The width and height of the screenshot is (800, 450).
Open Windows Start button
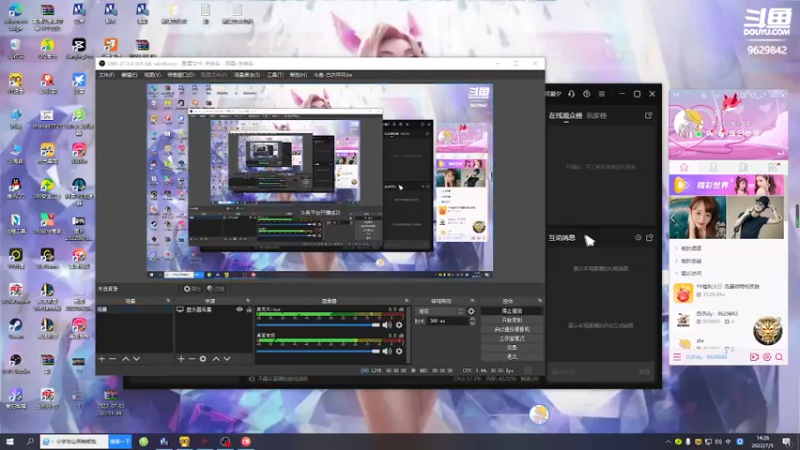[x=10, y=441]
